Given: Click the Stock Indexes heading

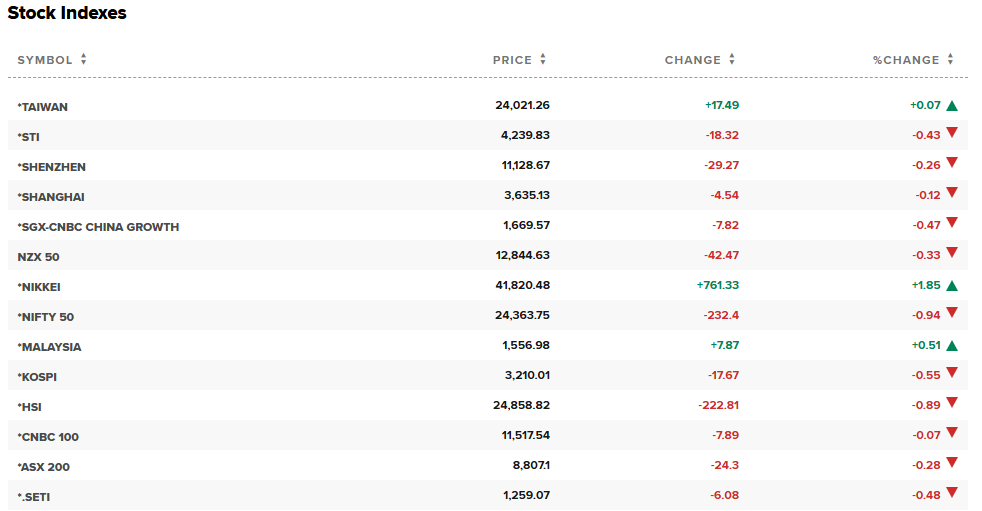Looking at the screenshot, I should 67,13.
